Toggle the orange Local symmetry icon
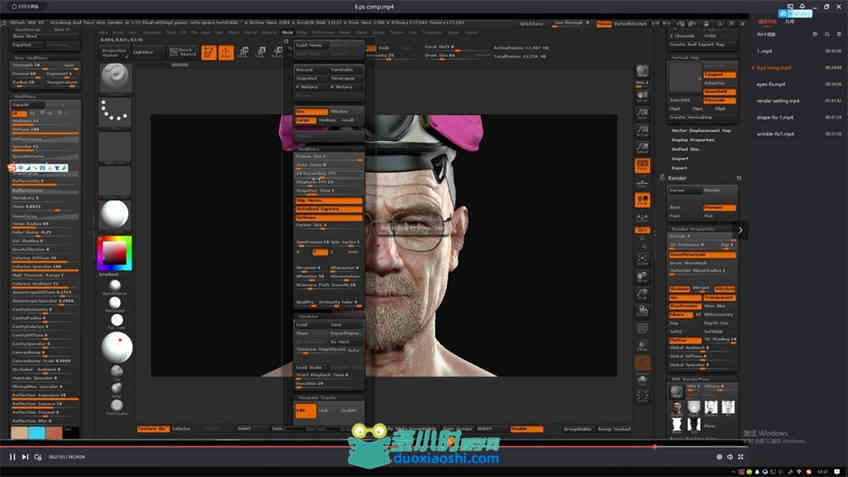 [x=642, y=200]
